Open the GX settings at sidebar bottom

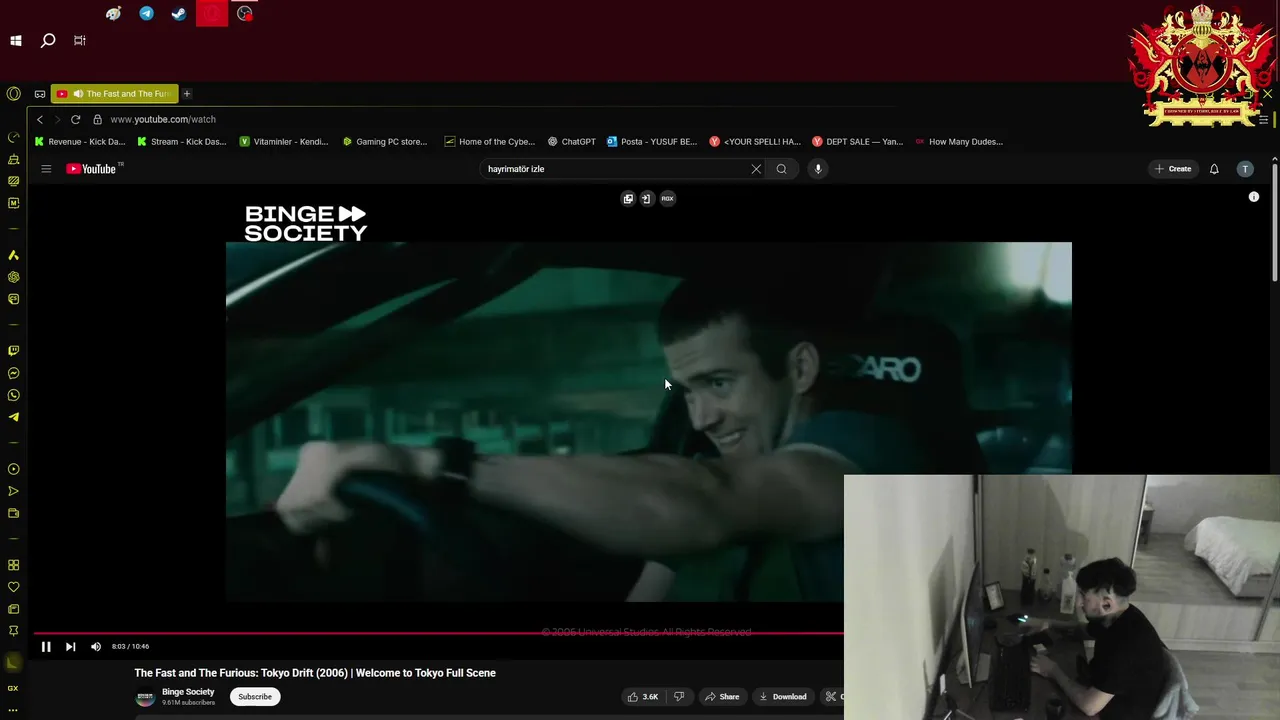13,688
